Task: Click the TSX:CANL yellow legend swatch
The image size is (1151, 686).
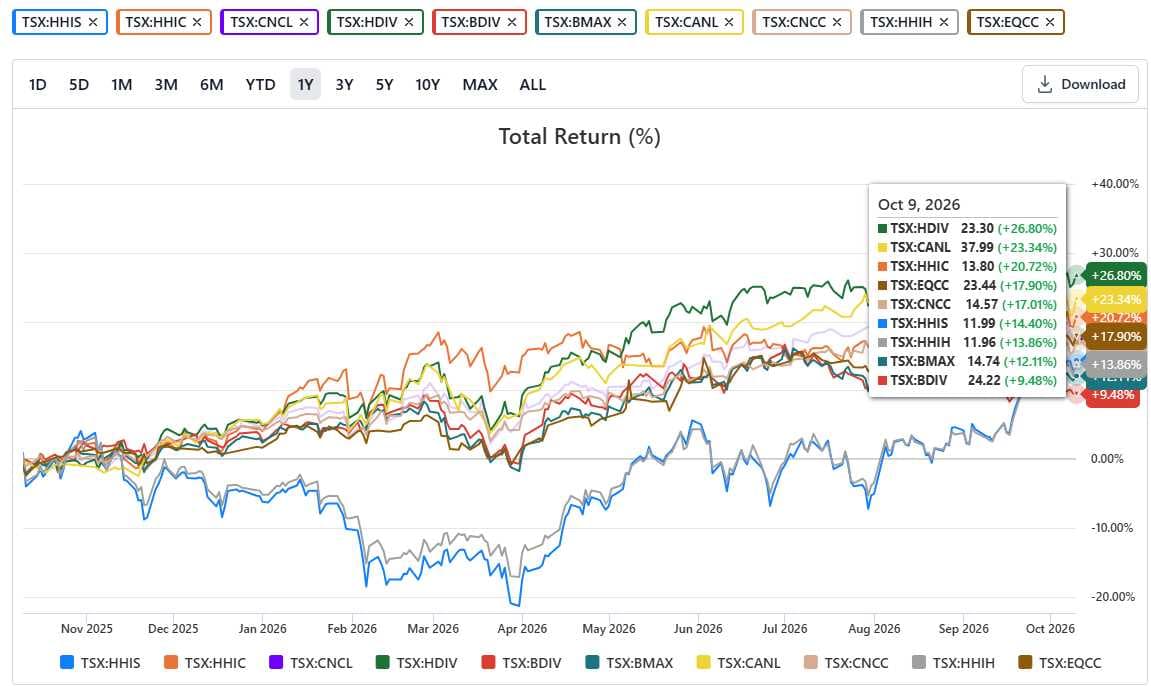Action: [703, 663]
